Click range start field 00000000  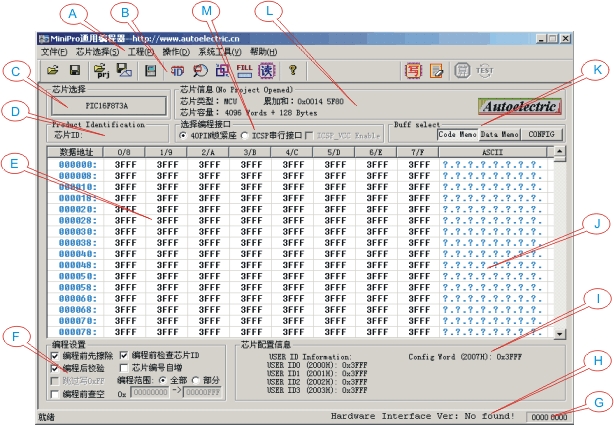point(151,392)
